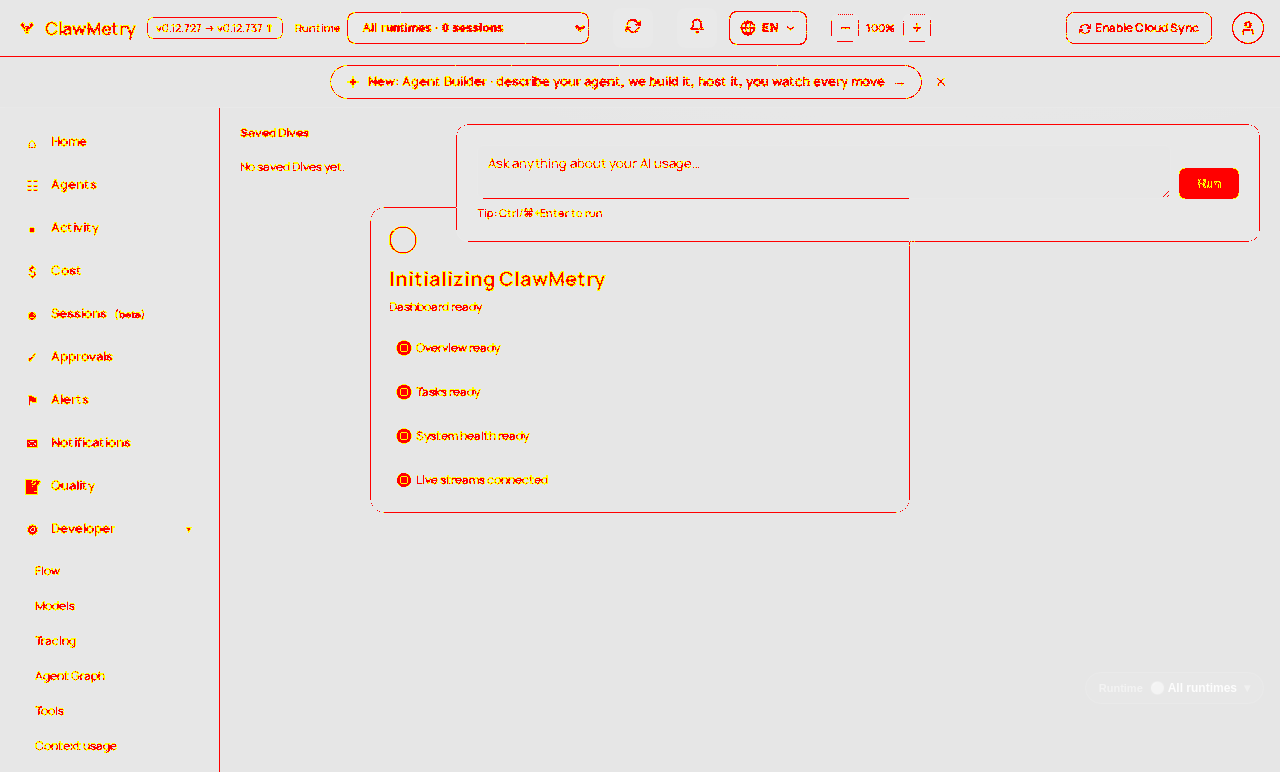Increase zoom with the plus button
Viewport: 1280px width, 772px height.
pyautogui.click(x=917, y=28)
